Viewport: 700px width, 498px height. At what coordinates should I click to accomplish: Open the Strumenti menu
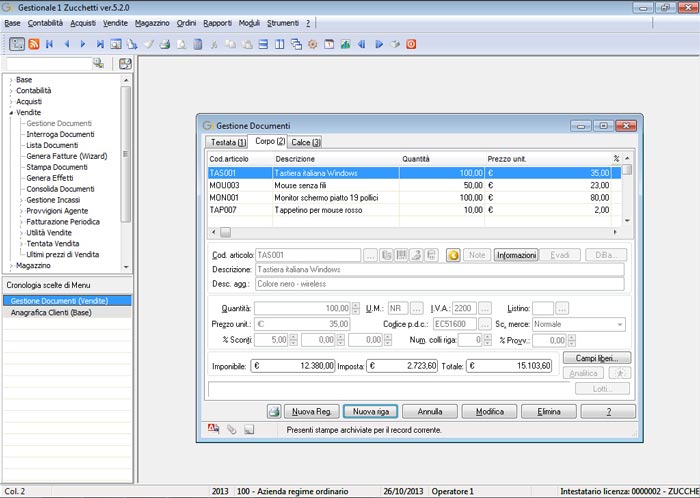point(283,23)
